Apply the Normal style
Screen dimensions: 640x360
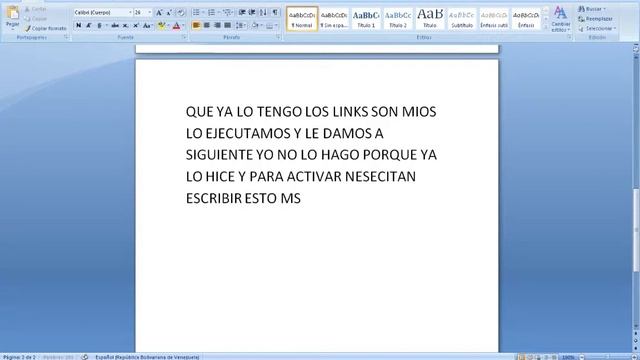tap(302, 19)
